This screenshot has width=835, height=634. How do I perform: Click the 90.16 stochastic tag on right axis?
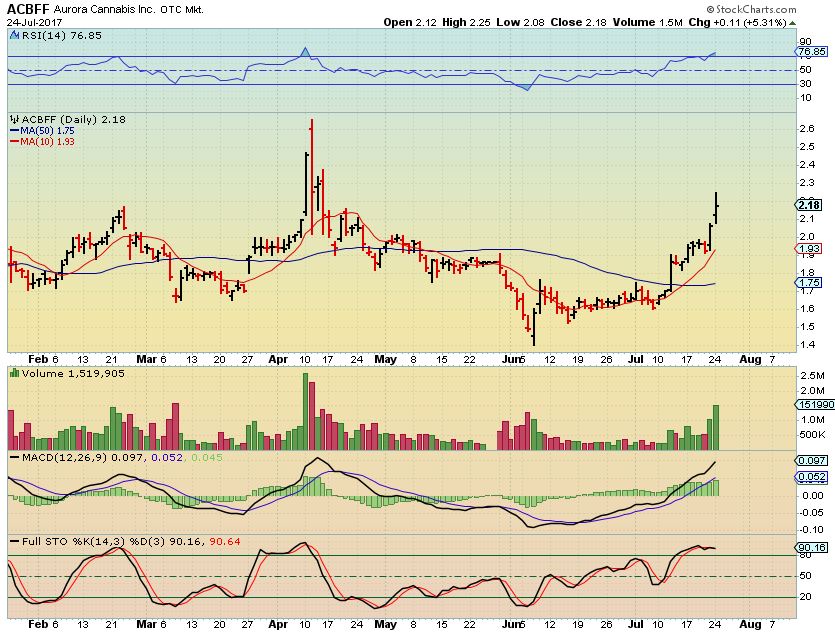(x=812, y=547)
